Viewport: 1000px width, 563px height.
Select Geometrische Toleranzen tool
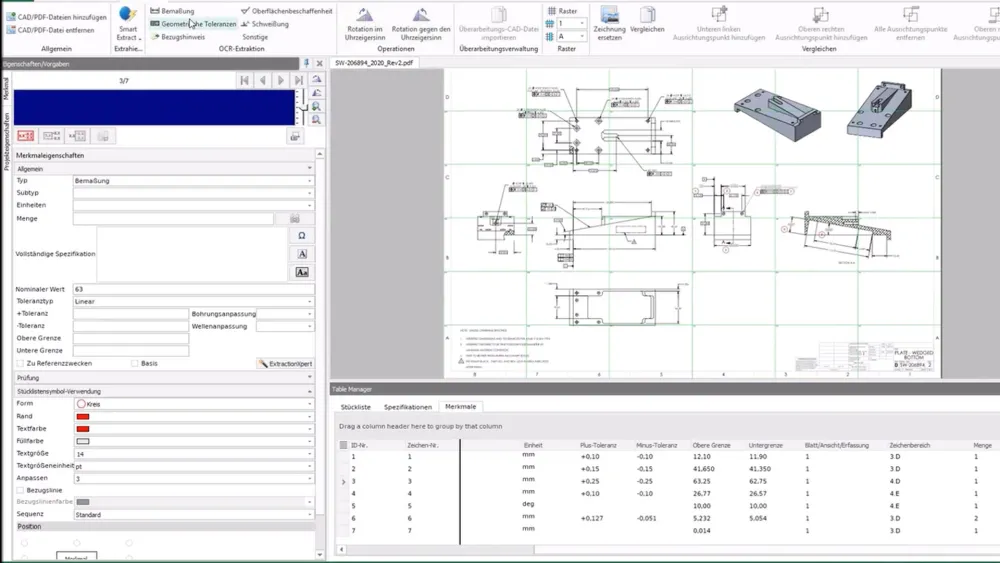(x=193, y=24)
